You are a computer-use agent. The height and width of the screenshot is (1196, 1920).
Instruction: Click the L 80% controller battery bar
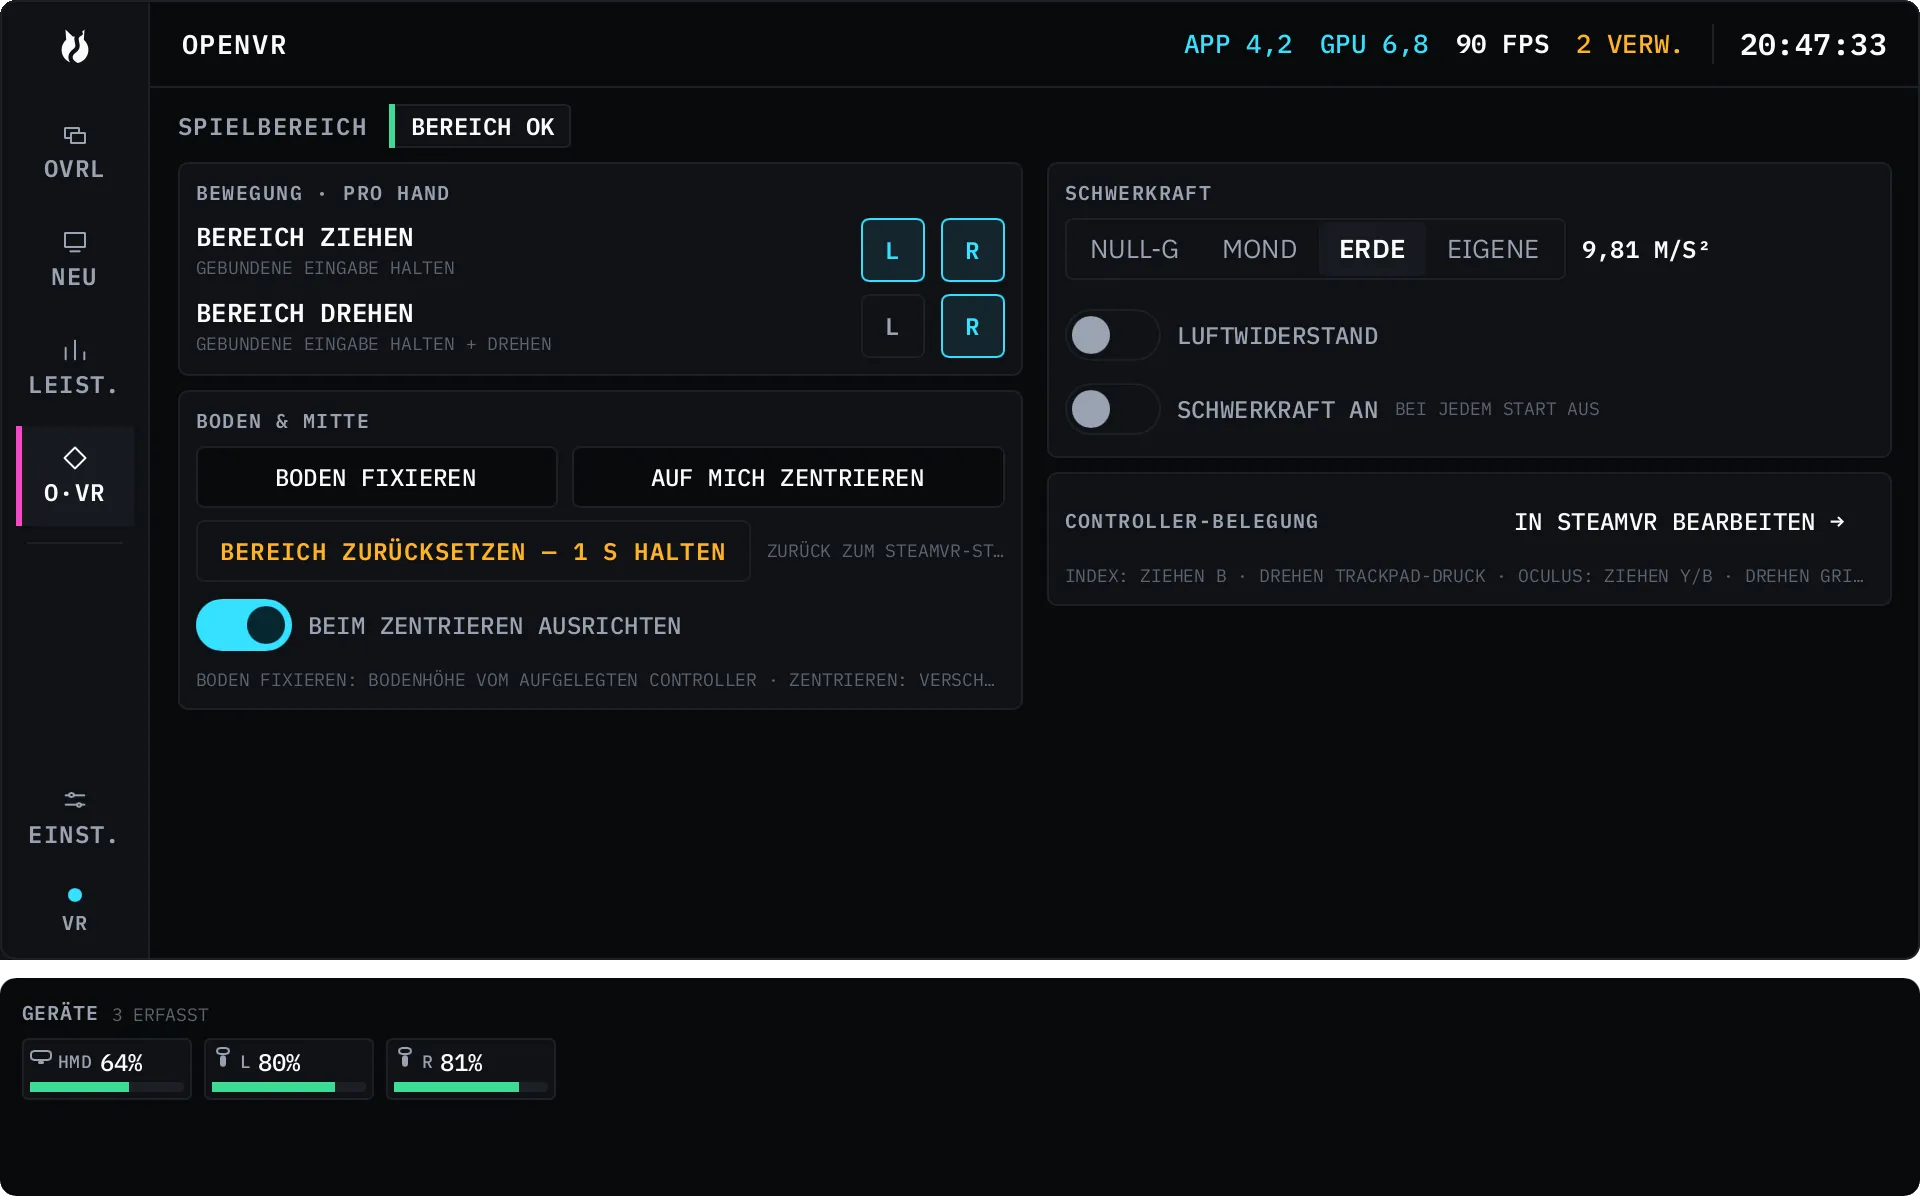click(289, 1086)
